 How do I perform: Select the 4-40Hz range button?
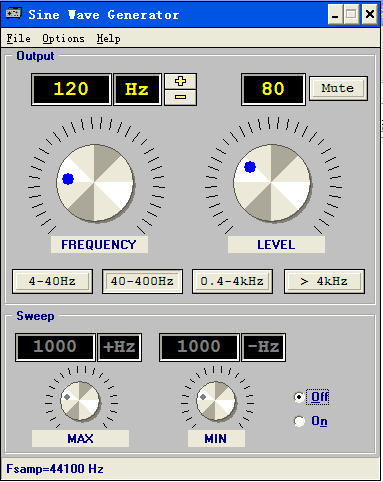52,281
